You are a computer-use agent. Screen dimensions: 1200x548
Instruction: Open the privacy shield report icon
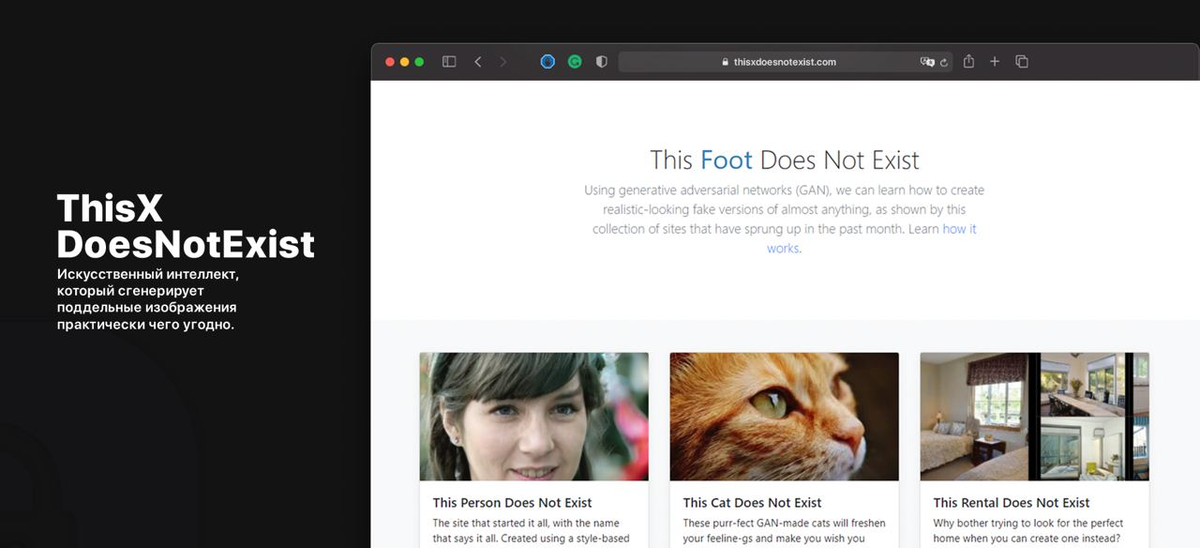pos(601,62)
